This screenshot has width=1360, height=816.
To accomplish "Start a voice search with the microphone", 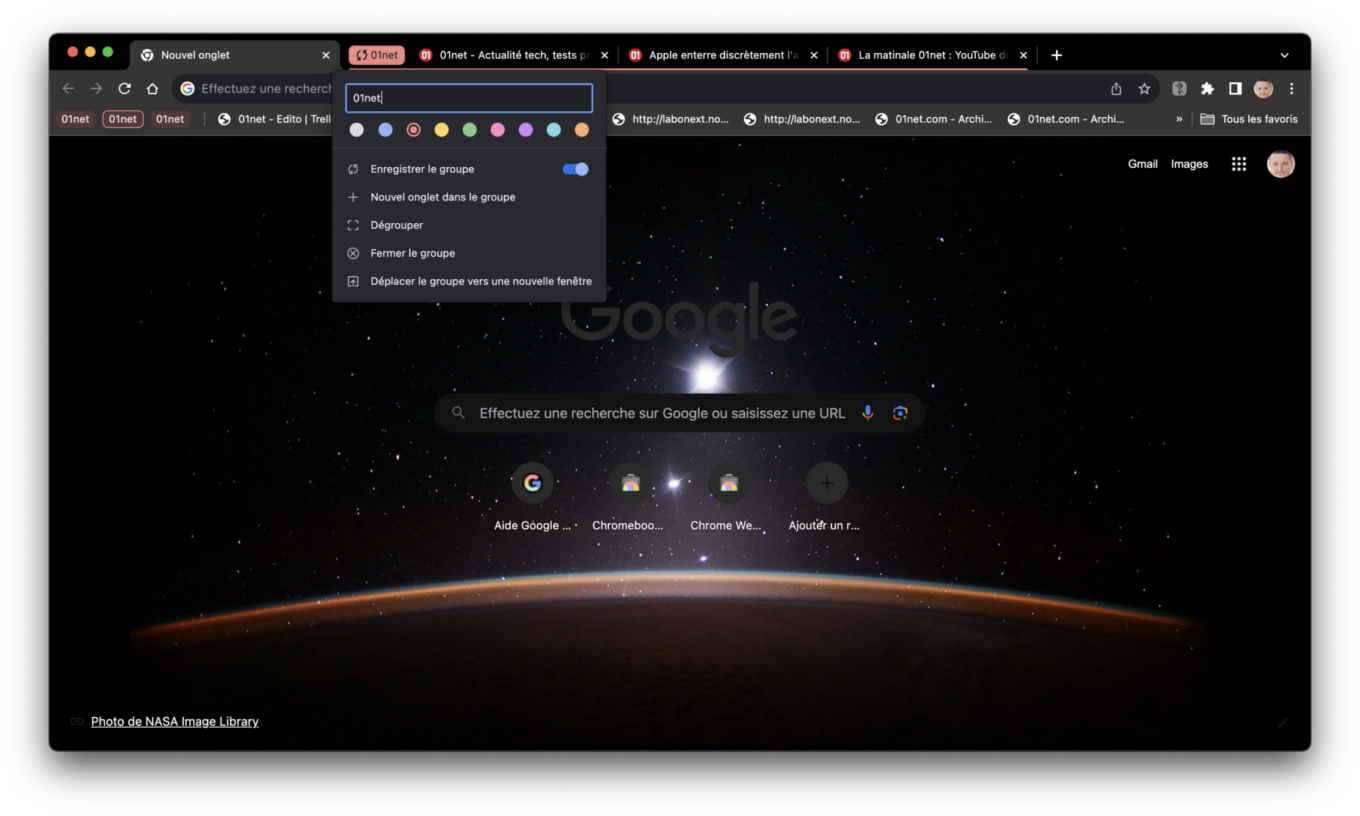I will point(867,413).
